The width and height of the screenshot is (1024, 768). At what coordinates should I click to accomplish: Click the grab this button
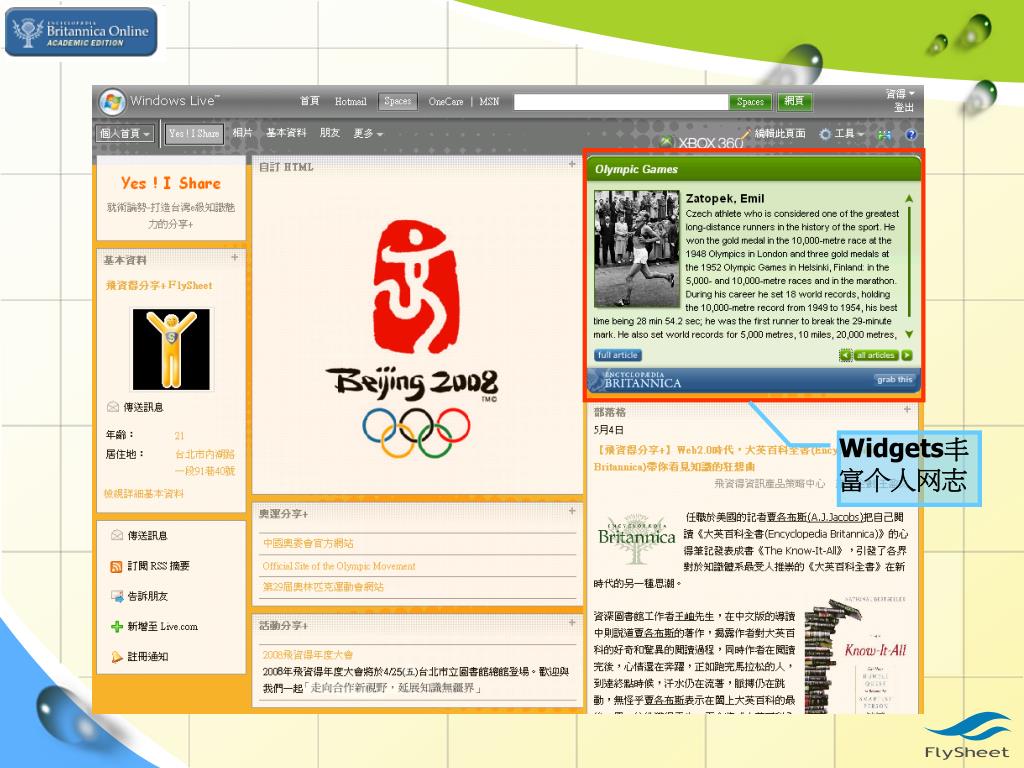pos(895,379)
